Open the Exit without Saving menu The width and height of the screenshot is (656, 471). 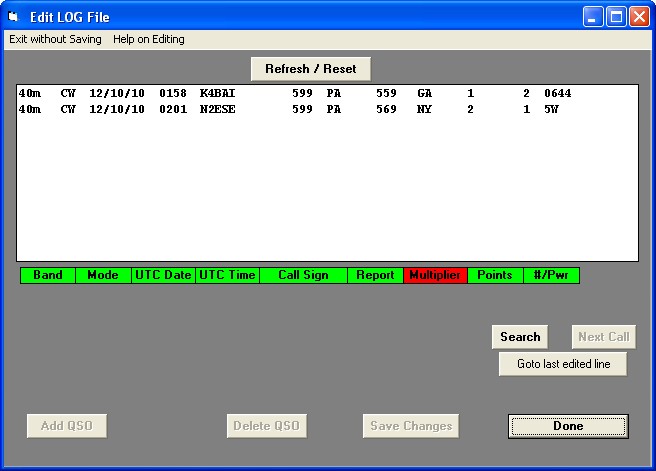[55, 39]
